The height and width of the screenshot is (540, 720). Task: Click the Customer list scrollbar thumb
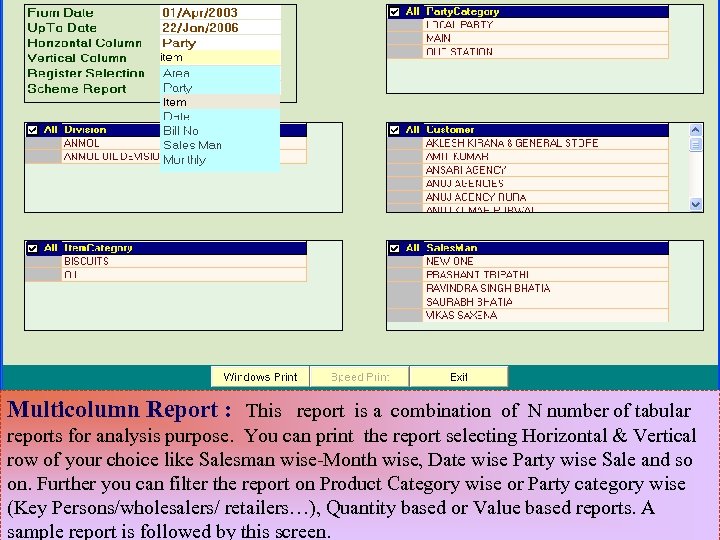point(696,145)
